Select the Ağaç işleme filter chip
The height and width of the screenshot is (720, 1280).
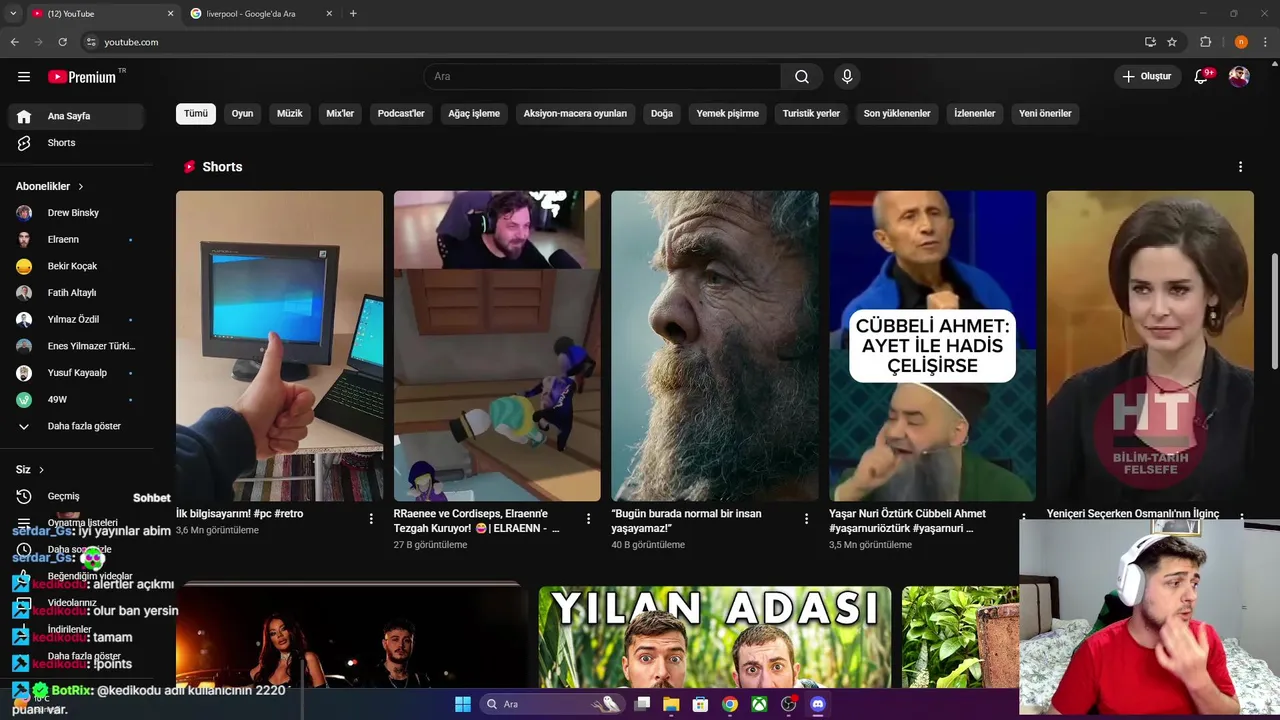pos(474,114)
